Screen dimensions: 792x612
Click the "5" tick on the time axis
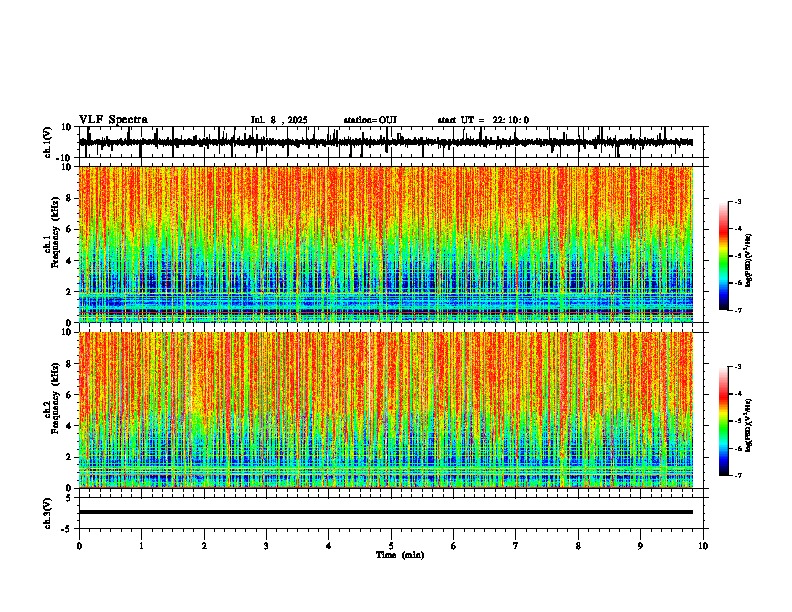[x=391, y=546]
